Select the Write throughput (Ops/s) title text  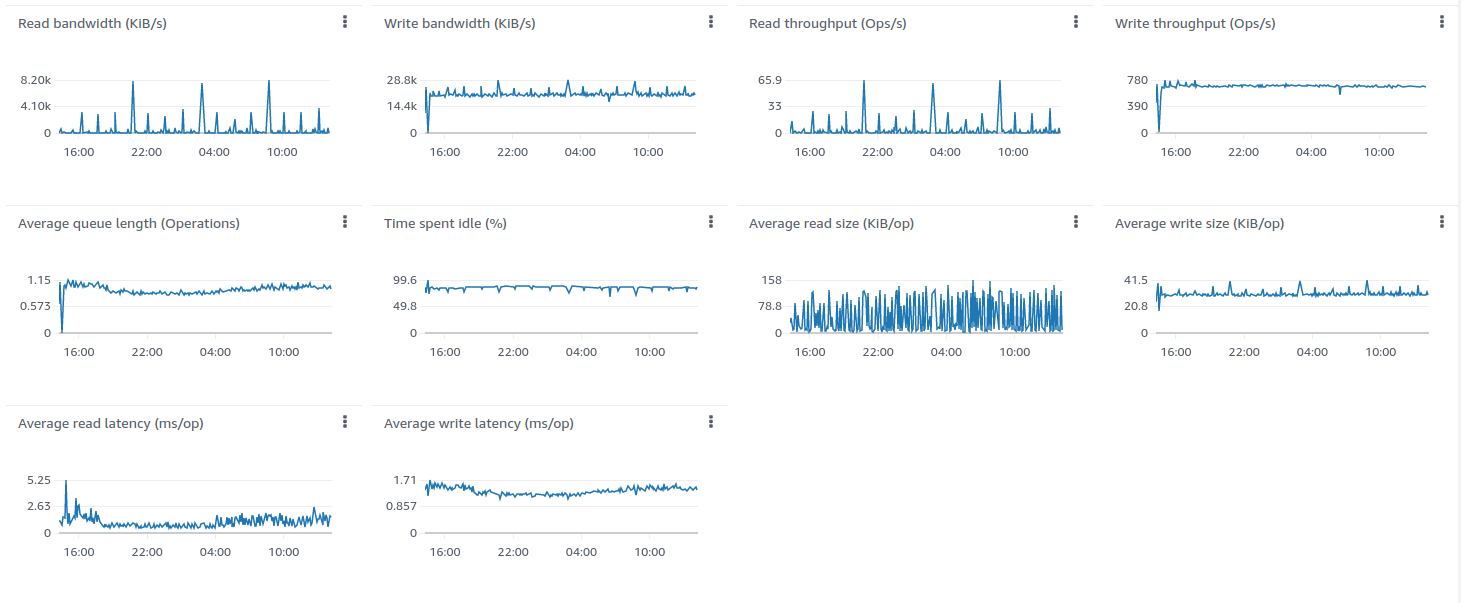pyautogui.click(x=1195, y=23)
